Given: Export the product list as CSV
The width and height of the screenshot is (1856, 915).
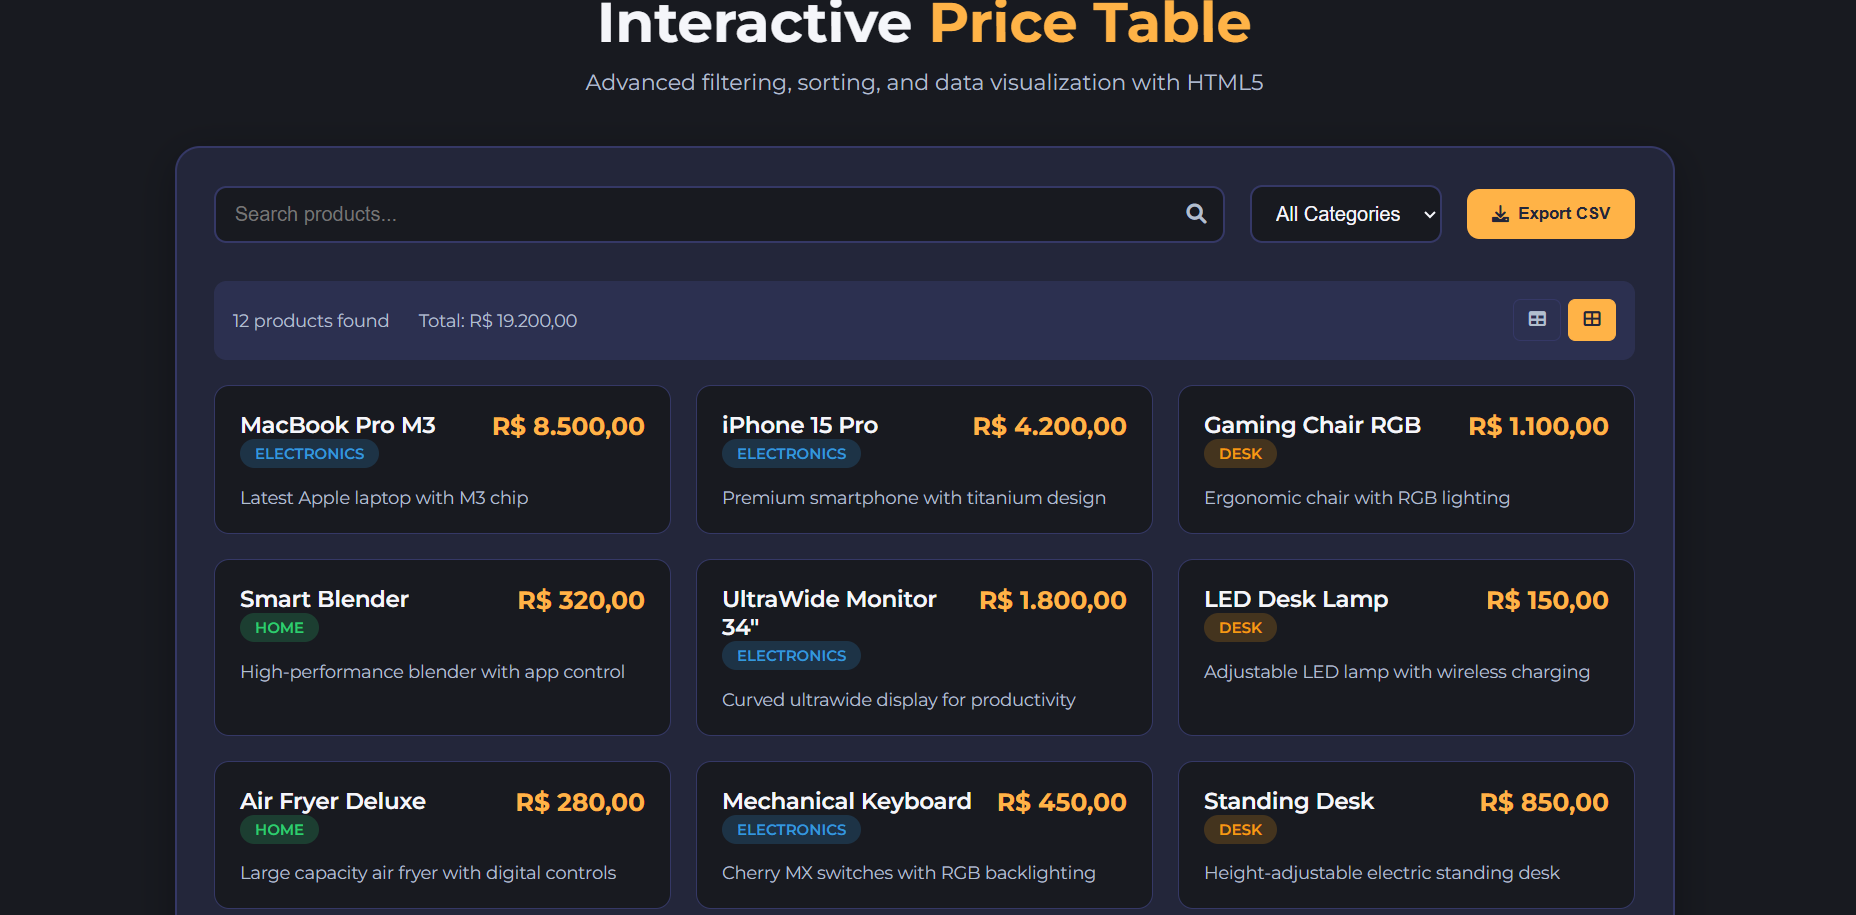Looking at the screenshot, I should pos(1550,214).
